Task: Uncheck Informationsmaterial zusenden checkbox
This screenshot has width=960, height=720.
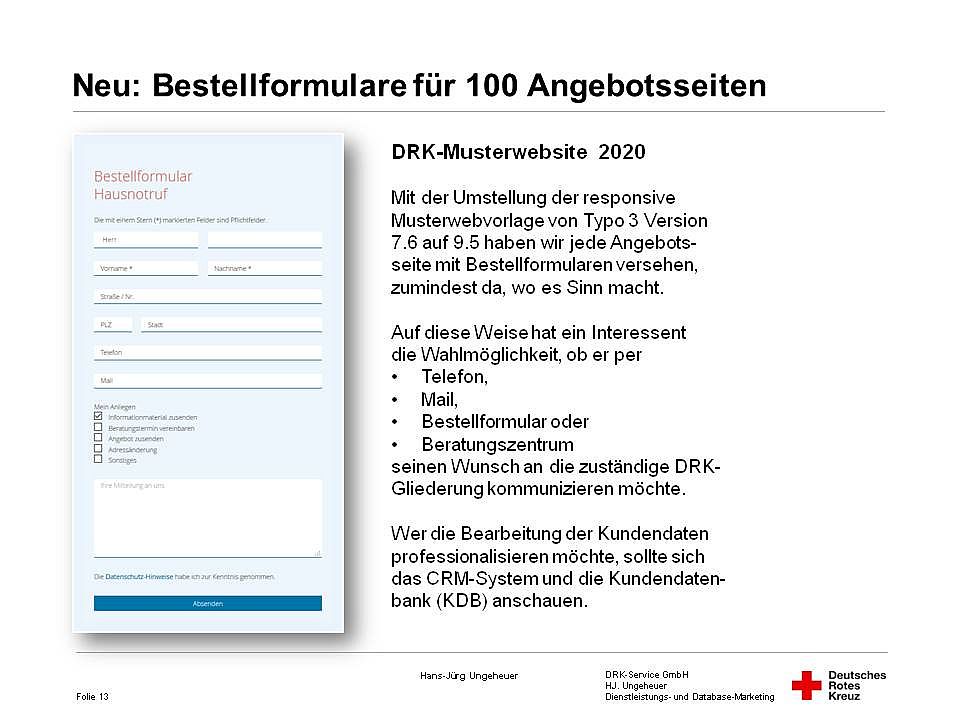Action: 98,416
